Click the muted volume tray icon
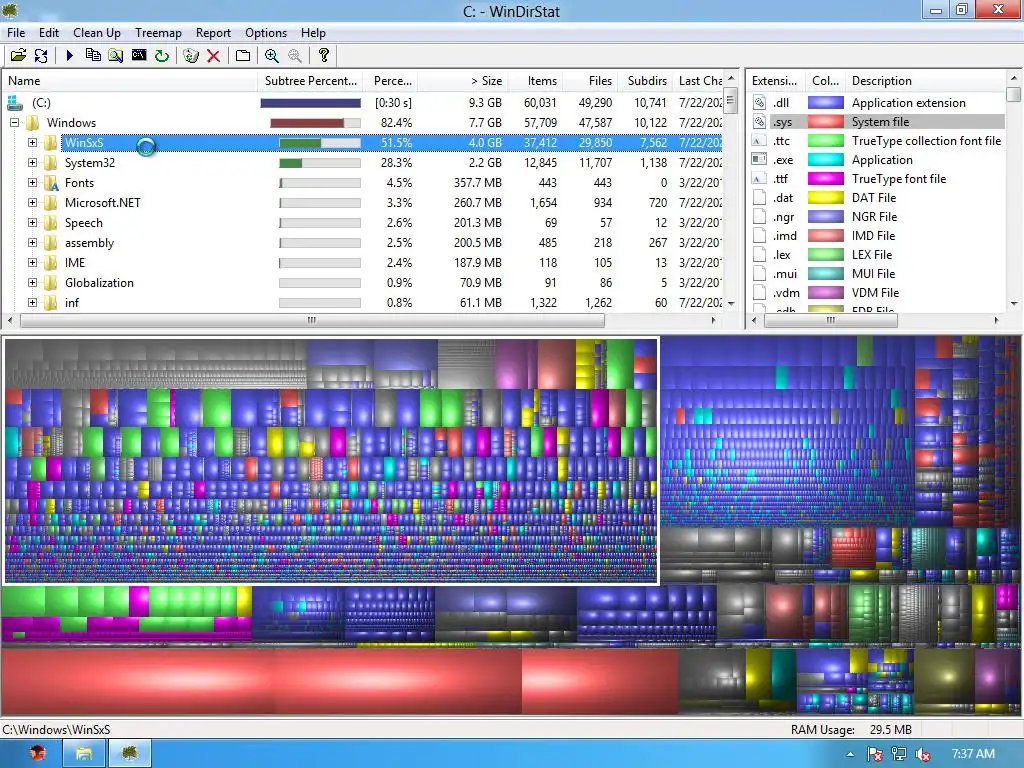 [923, 754]
